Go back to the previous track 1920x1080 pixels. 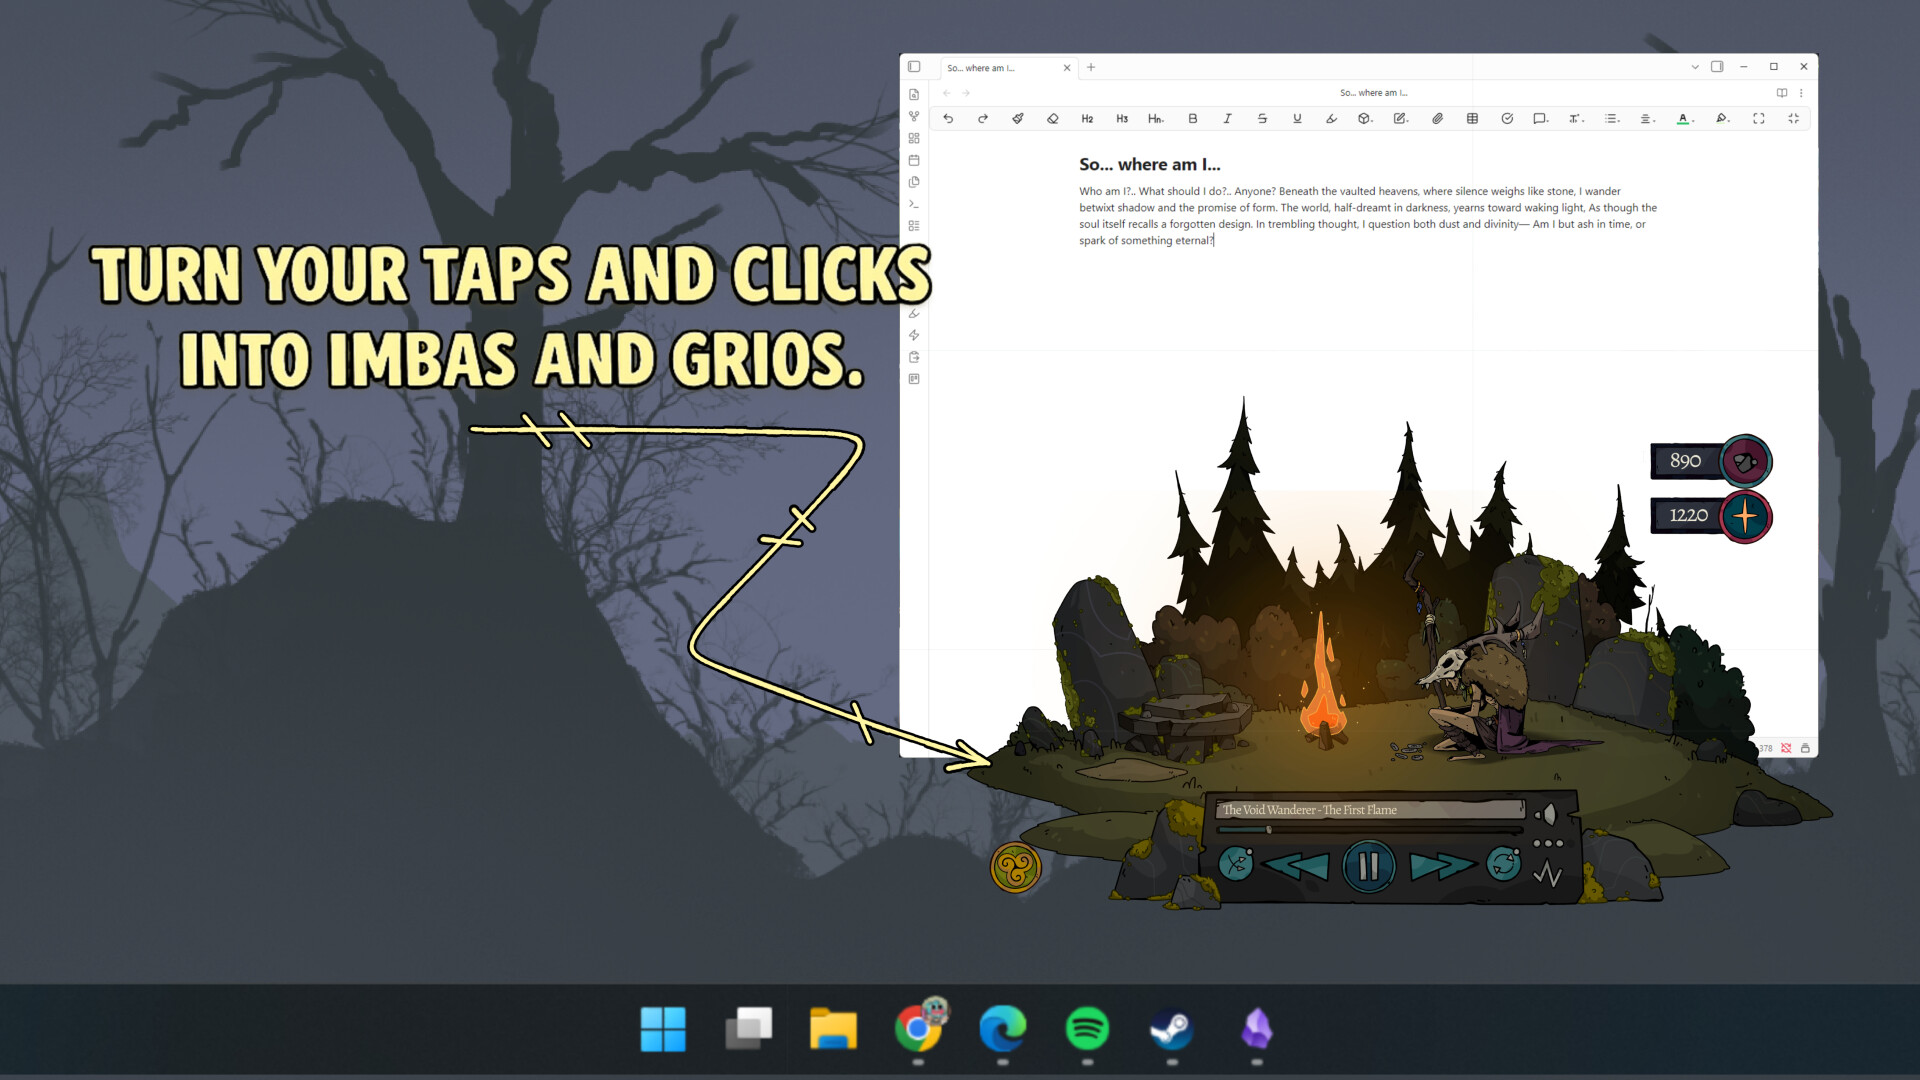(x=1297, y=865)
